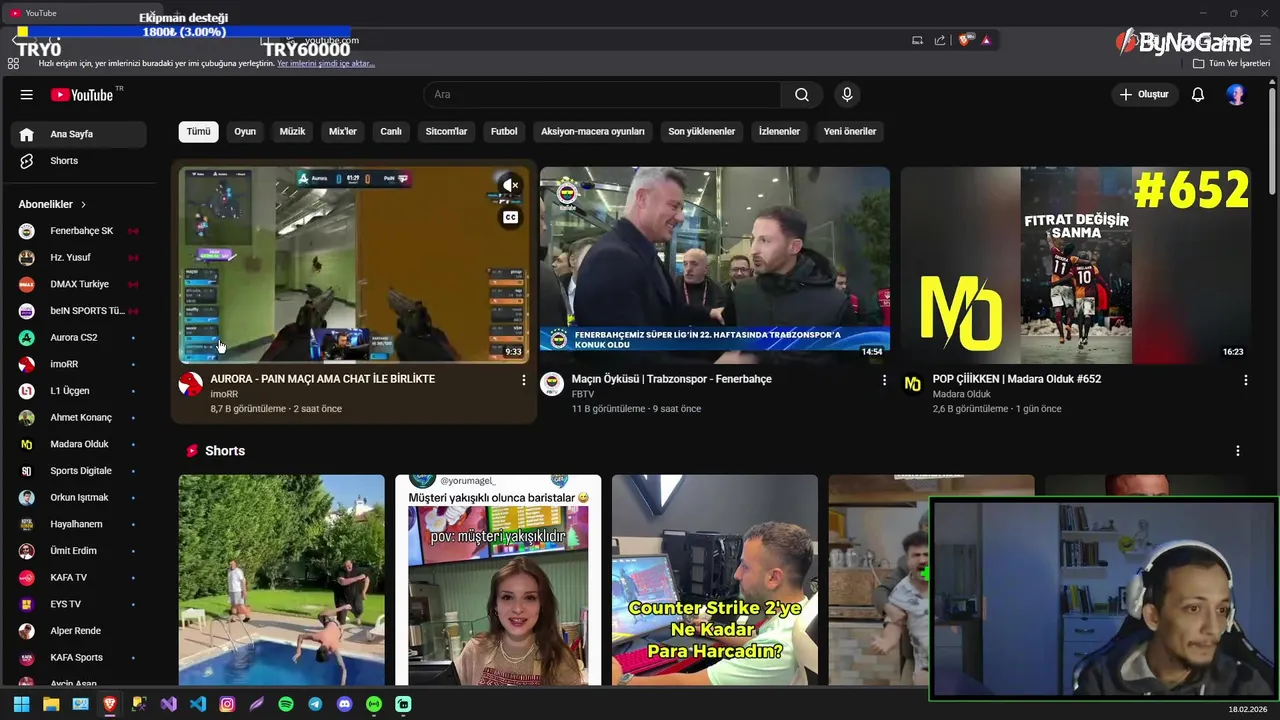
Task: Open Instagram from the taskbar
Action: pos(227,704)
